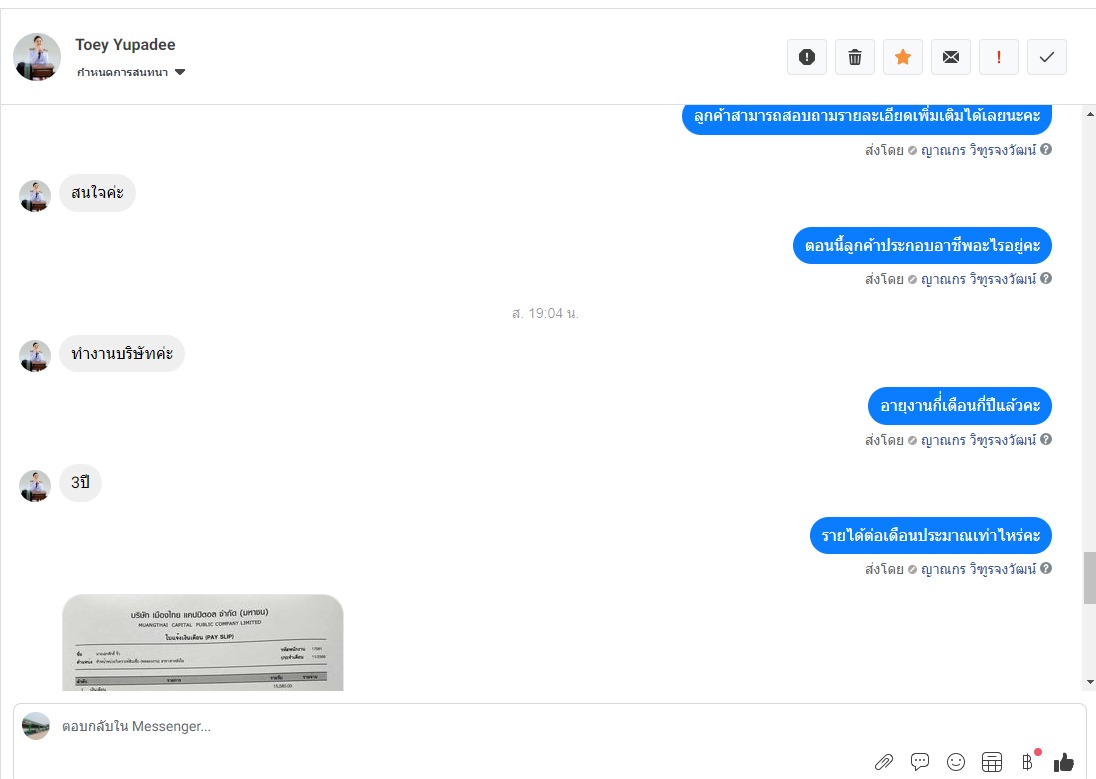The width and height of the screenshot is (1096, 779).
Task: Mark conversation unread with envelope icon
Action: coord(951,57)
